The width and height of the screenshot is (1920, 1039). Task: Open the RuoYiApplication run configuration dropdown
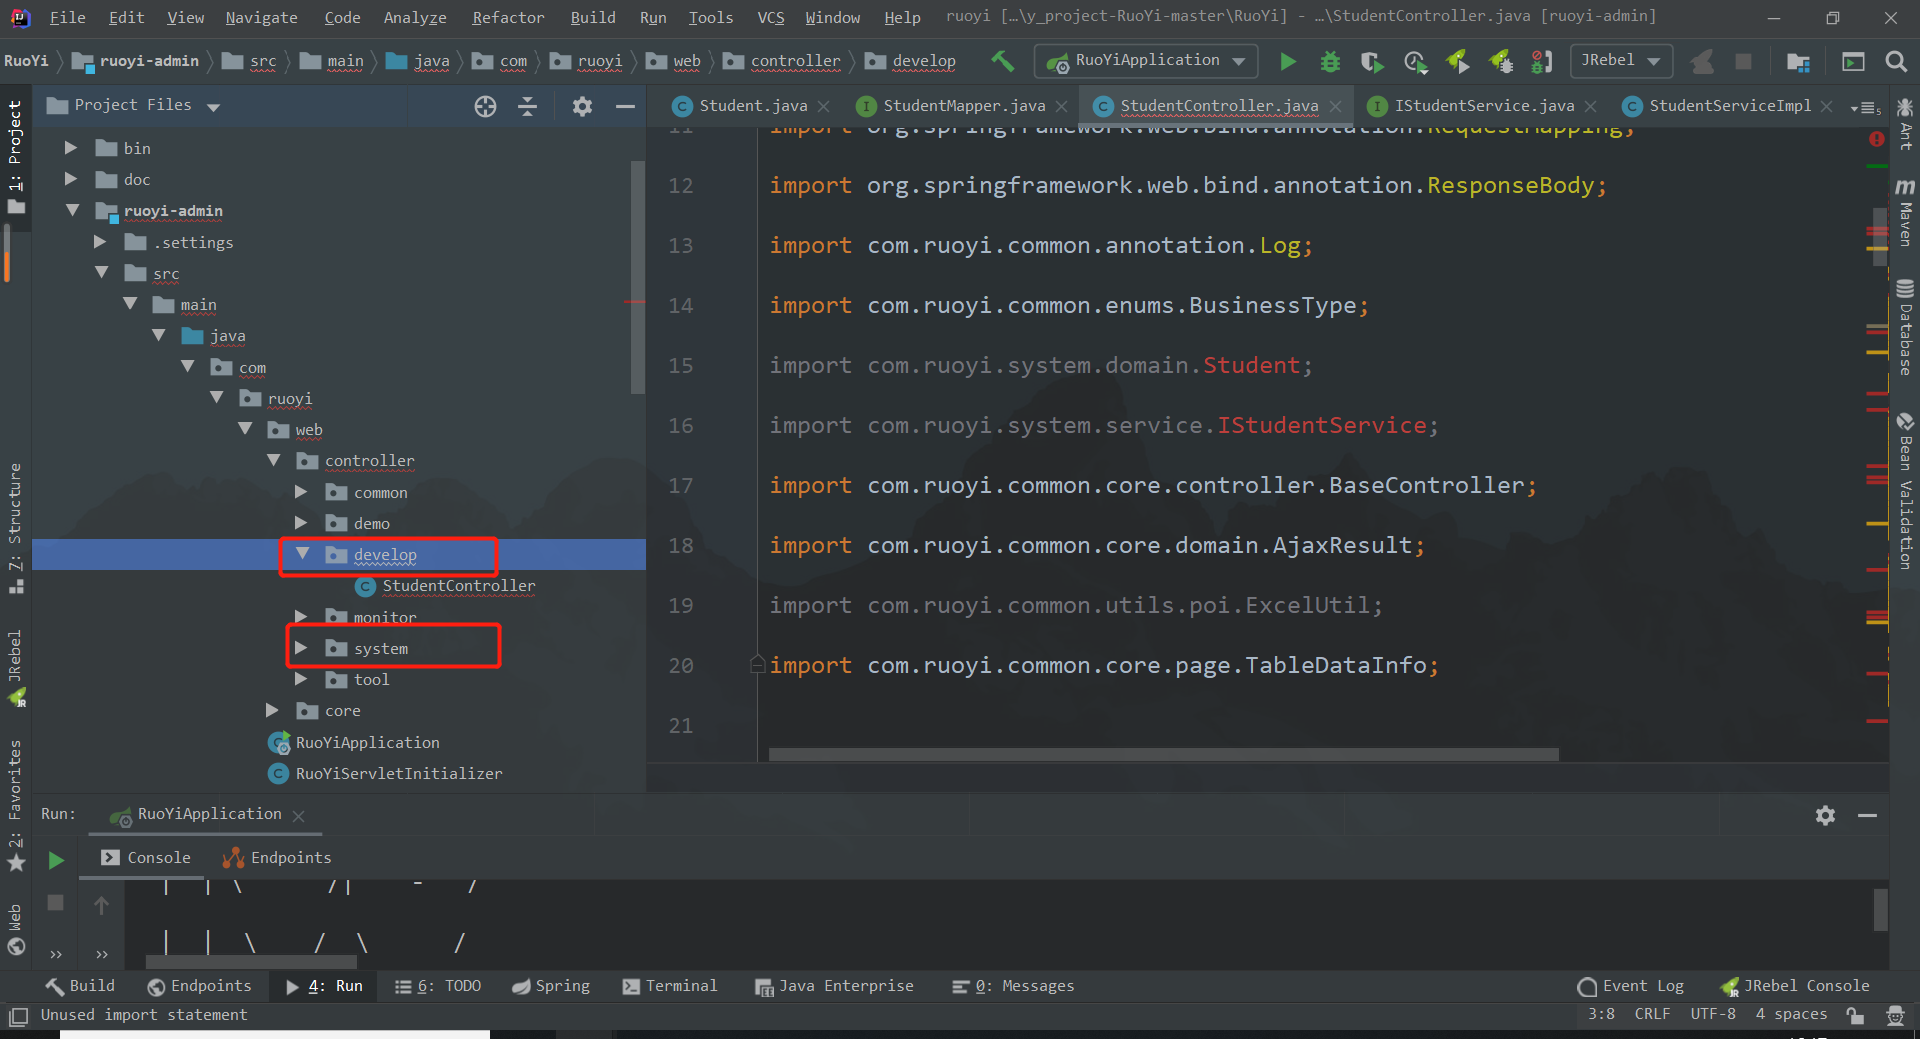pyautogui.click(x=1146, y=61)
